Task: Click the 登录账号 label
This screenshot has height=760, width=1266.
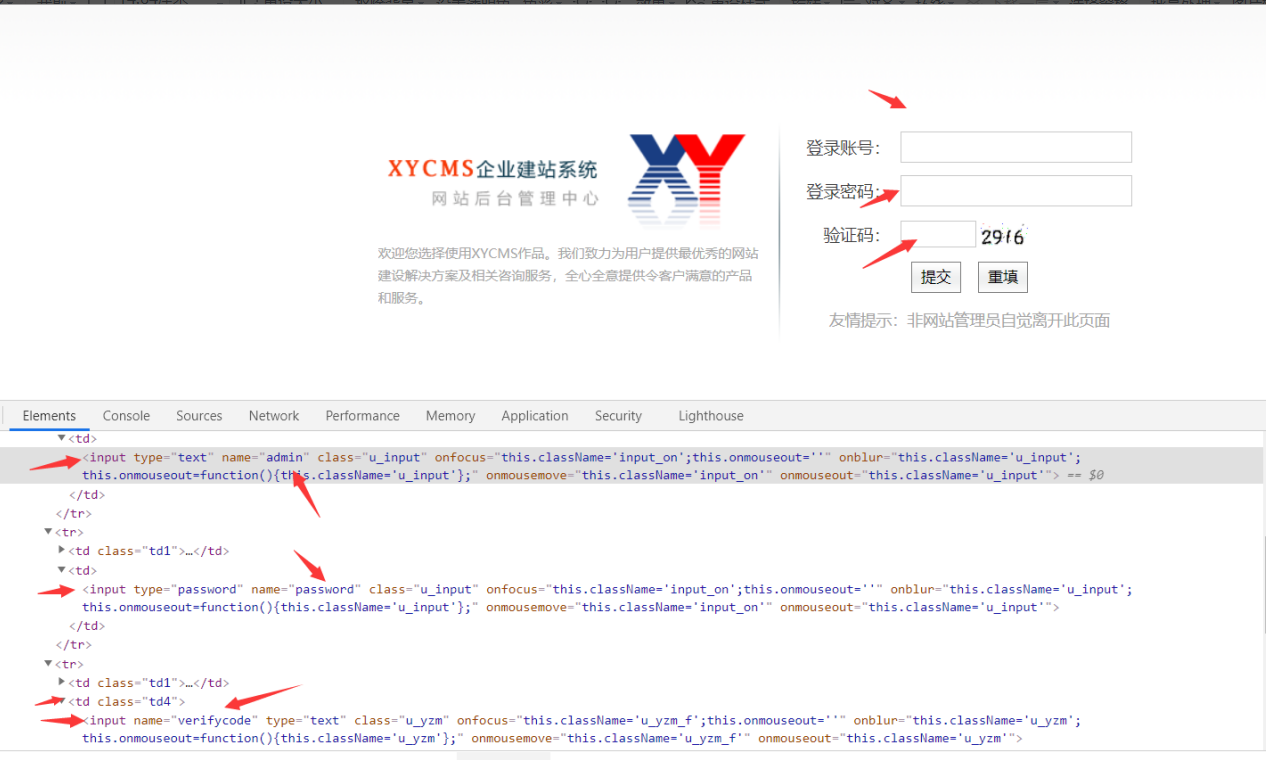Action: tap(843, 148)
